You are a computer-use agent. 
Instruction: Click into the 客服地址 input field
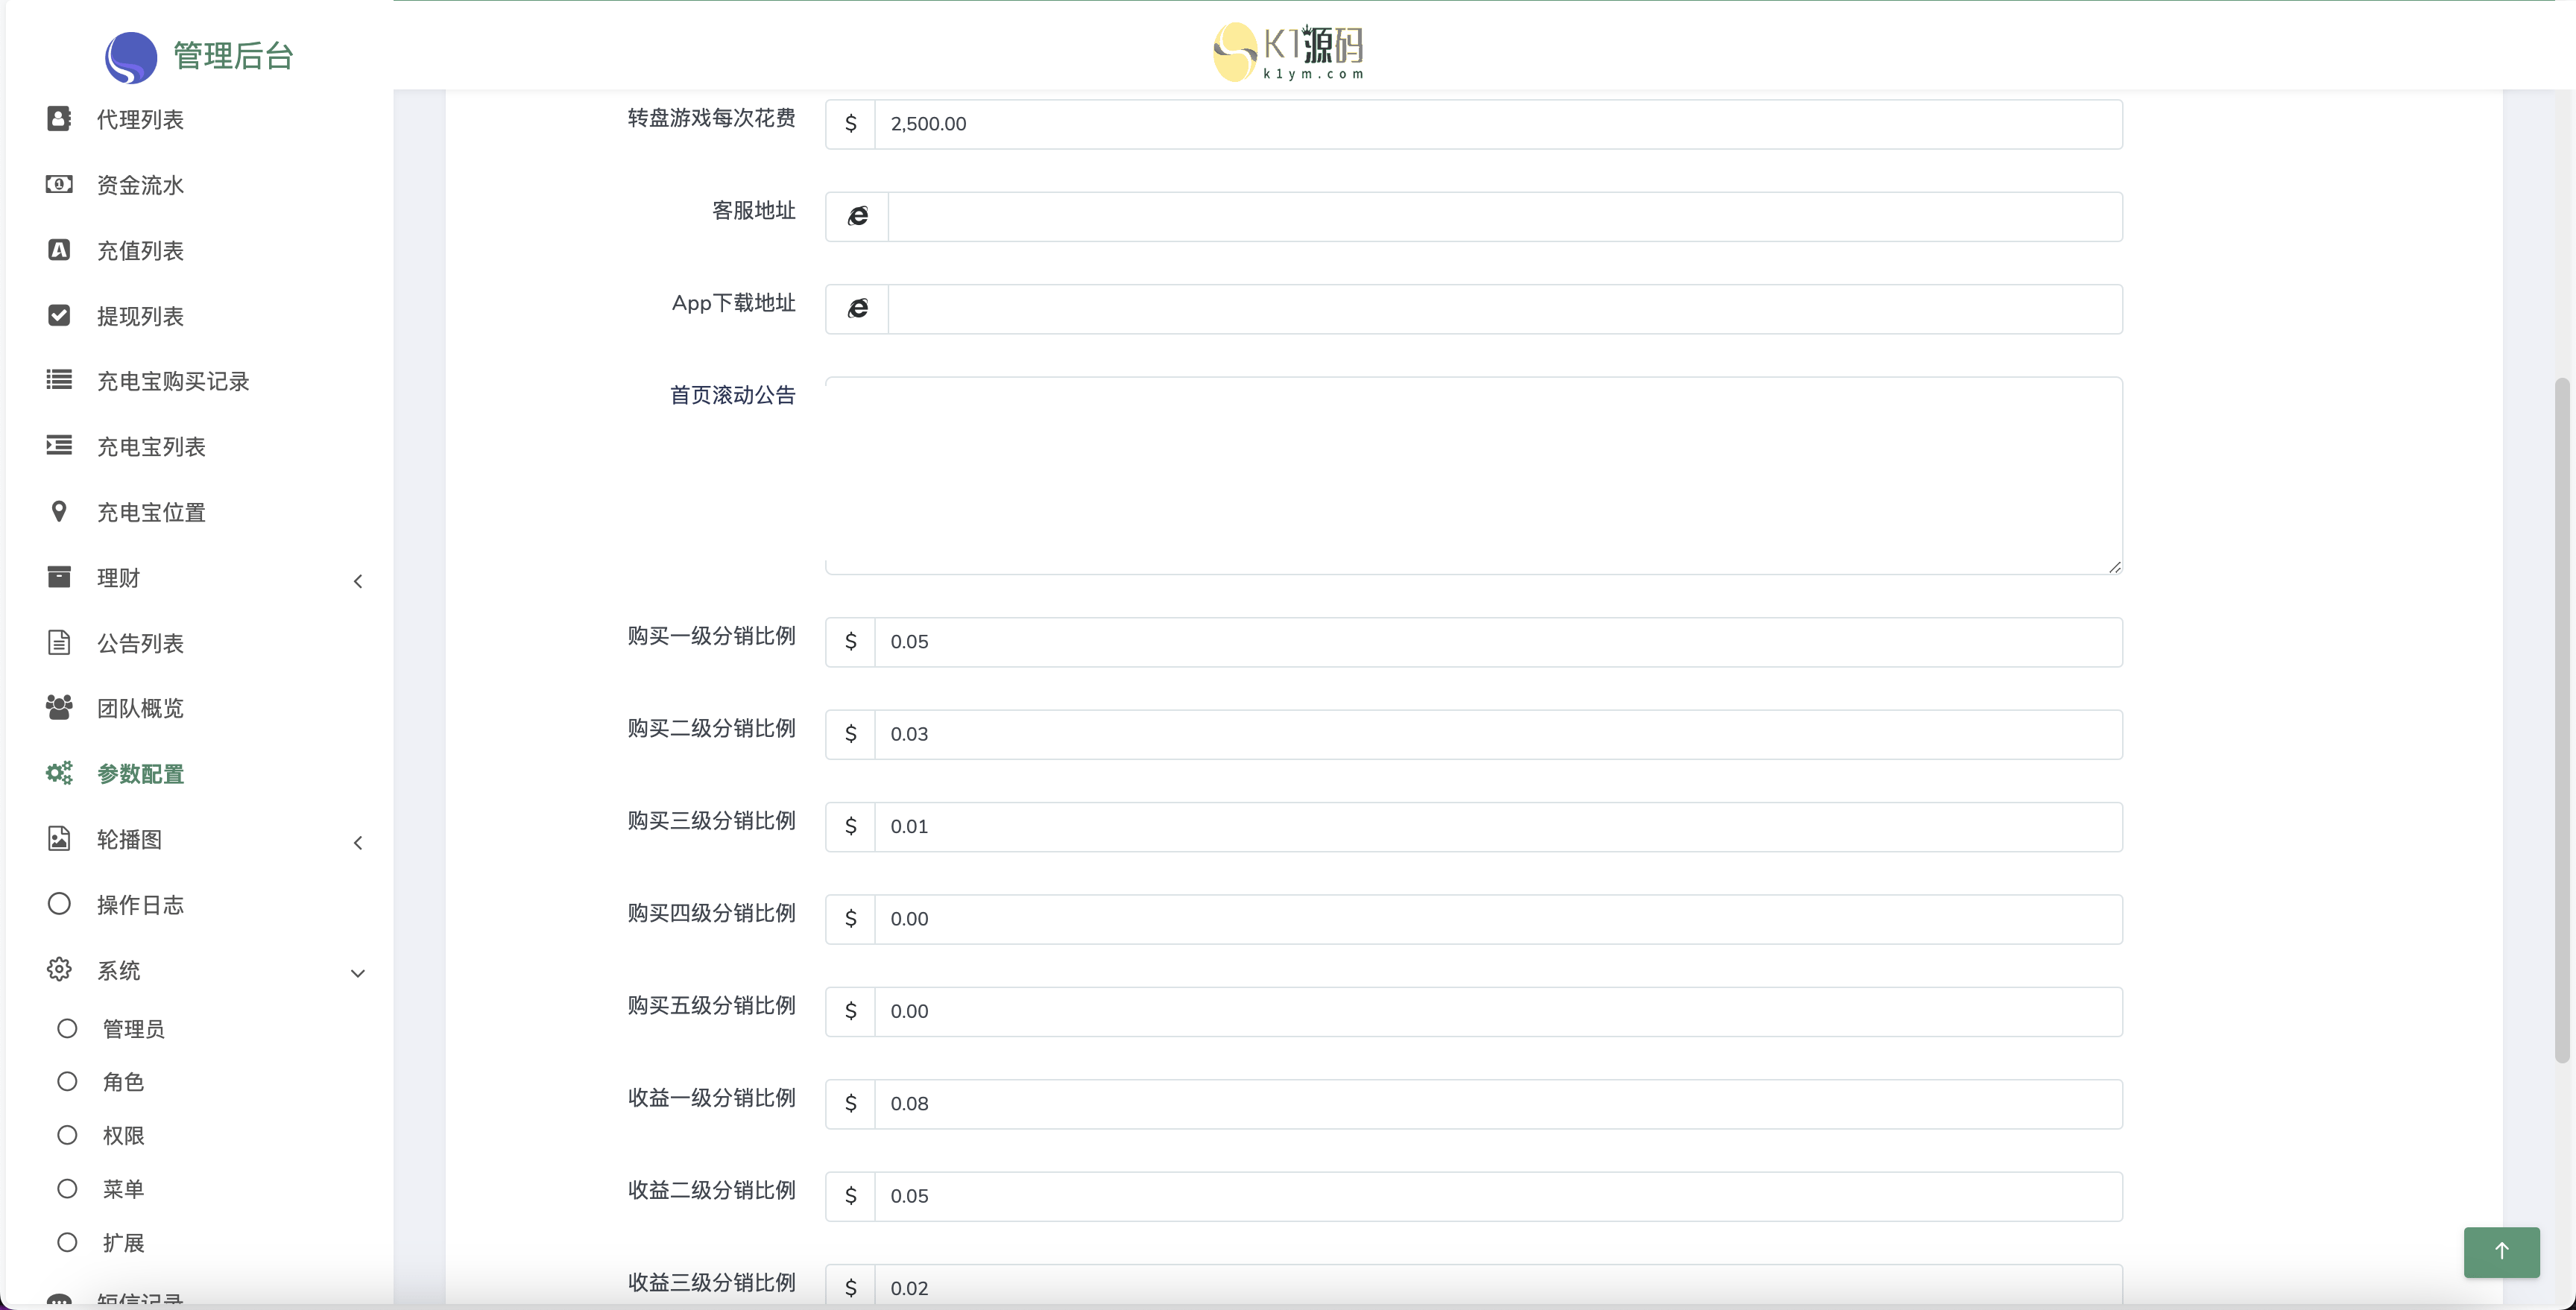(x=1504, y=217)
